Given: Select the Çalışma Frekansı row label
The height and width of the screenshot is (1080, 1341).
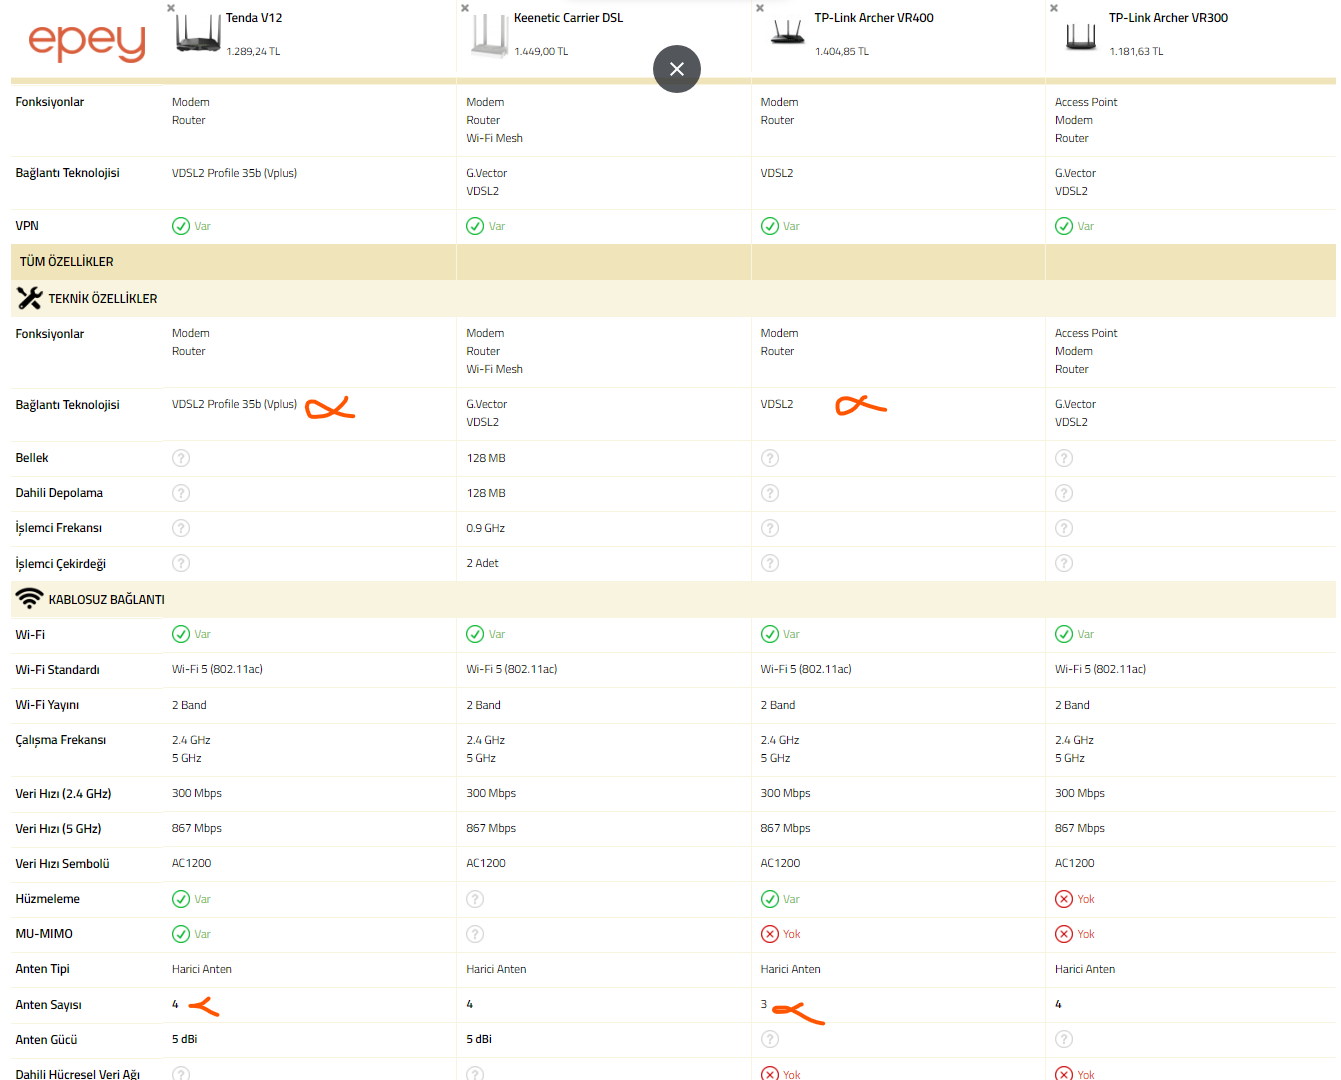Looking at the screenshot, I should click(x=61, y=740).
